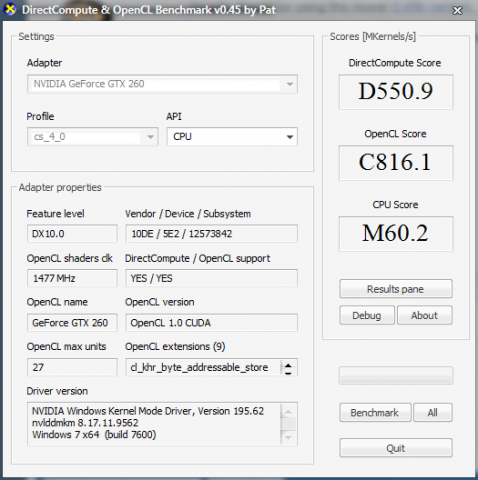Viewport: 478px width, 480px height.
Task: Click the Driver version scrollbar thumb
Action: (x=288, y=424)
